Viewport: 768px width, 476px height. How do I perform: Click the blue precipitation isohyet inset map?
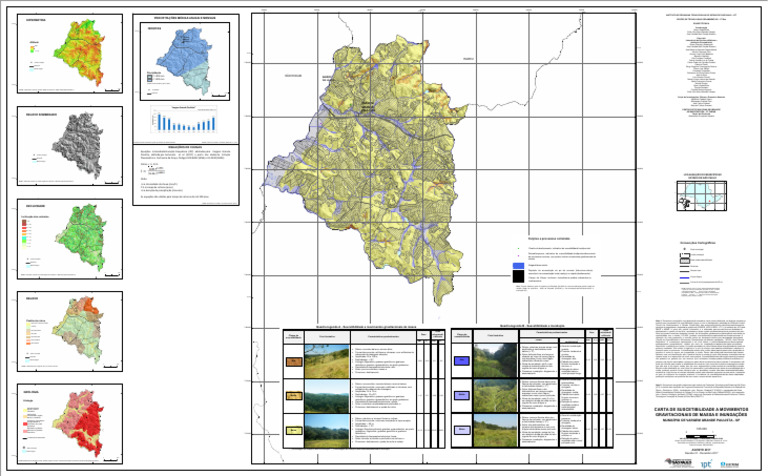coord(185,61)
